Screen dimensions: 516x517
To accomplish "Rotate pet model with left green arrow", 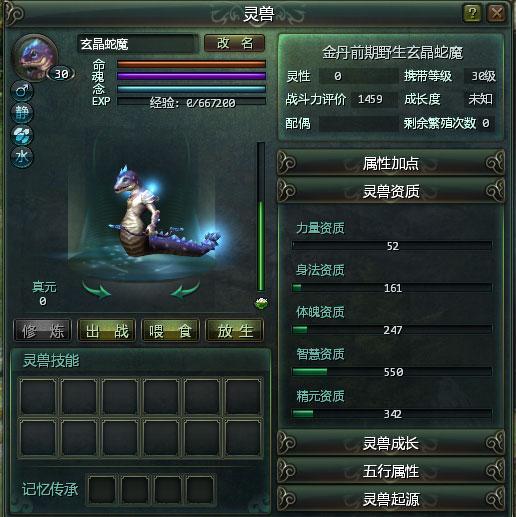I will click(96, 290).
